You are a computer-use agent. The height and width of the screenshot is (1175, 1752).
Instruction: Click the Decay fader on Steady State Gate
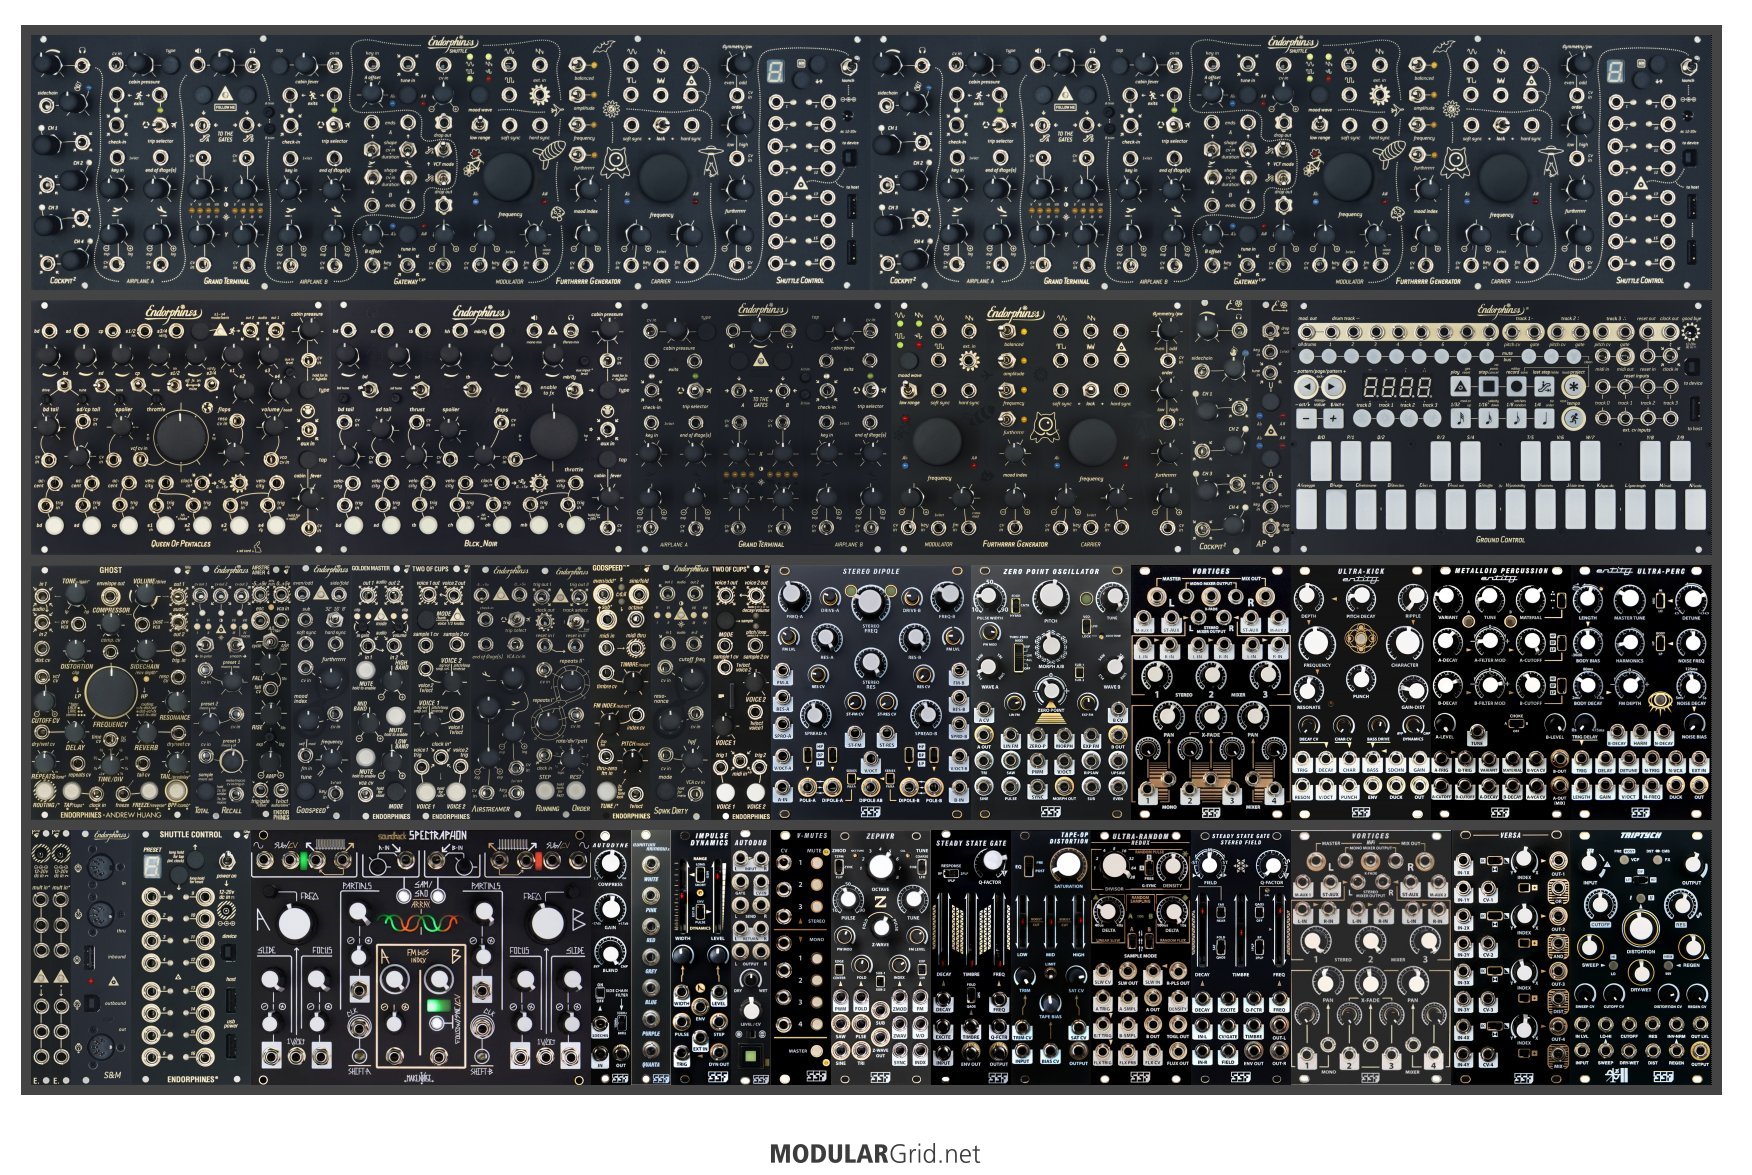click(945, 930)
